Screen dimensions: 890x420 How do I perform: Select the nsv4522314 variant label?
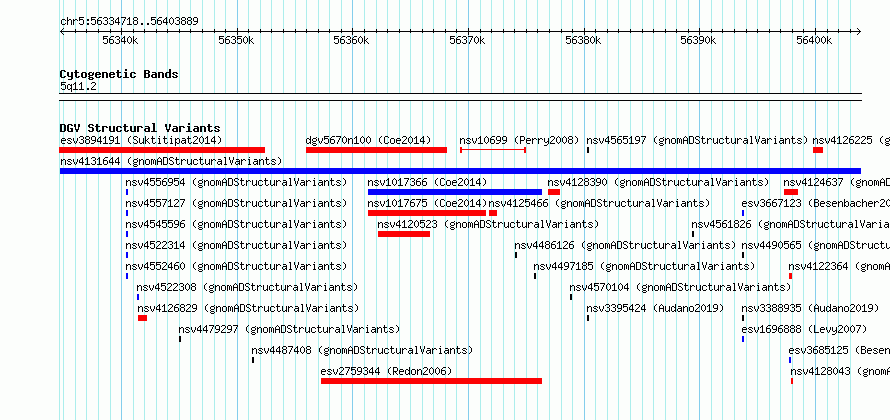coord(236,245)
